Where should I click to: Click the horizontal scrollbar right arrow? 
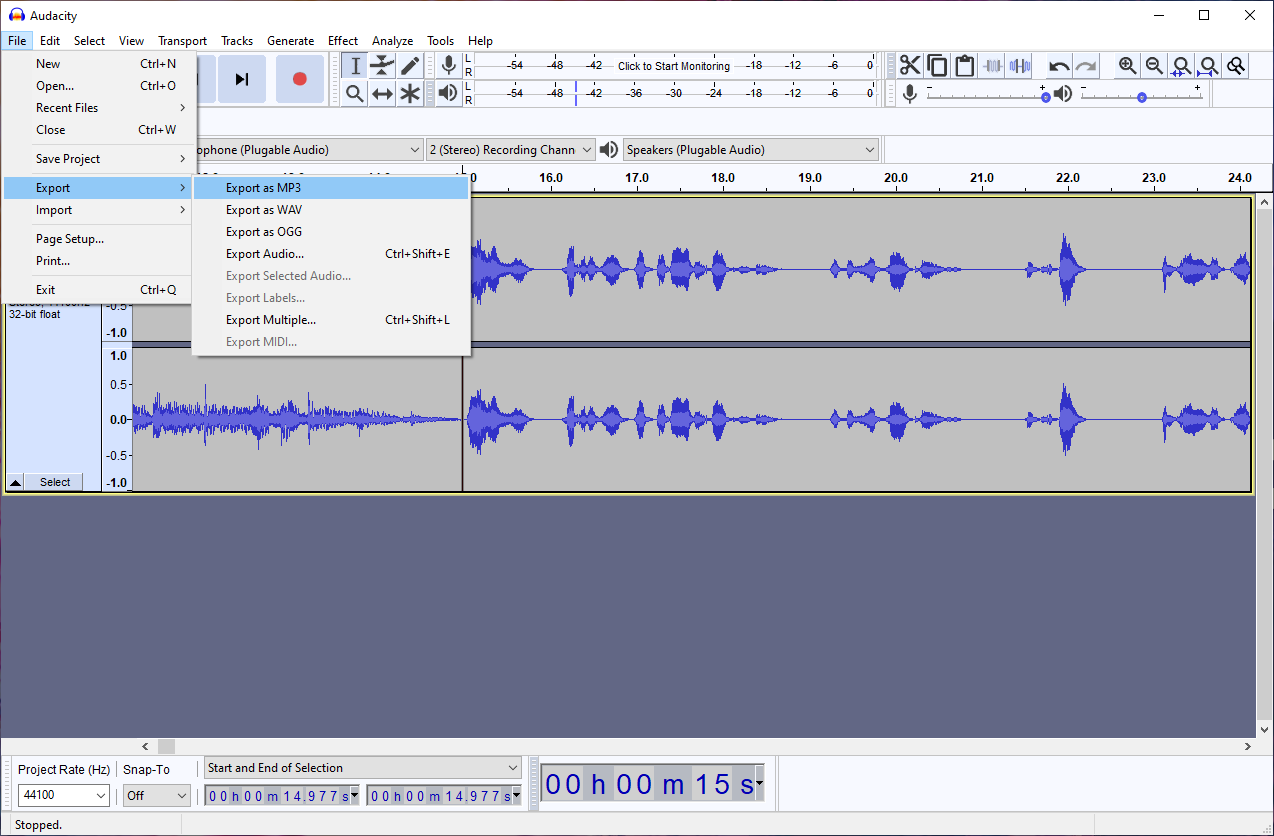tap(1248, 746)
